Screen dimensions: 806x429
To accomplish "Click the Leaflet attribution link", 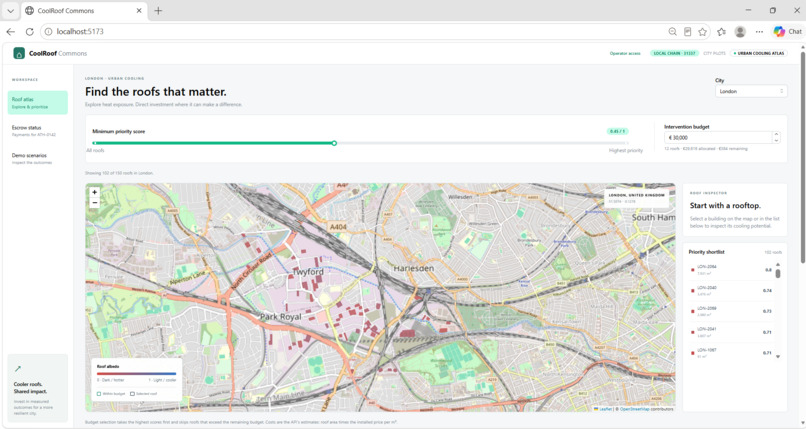I will (x=605, y=409).
